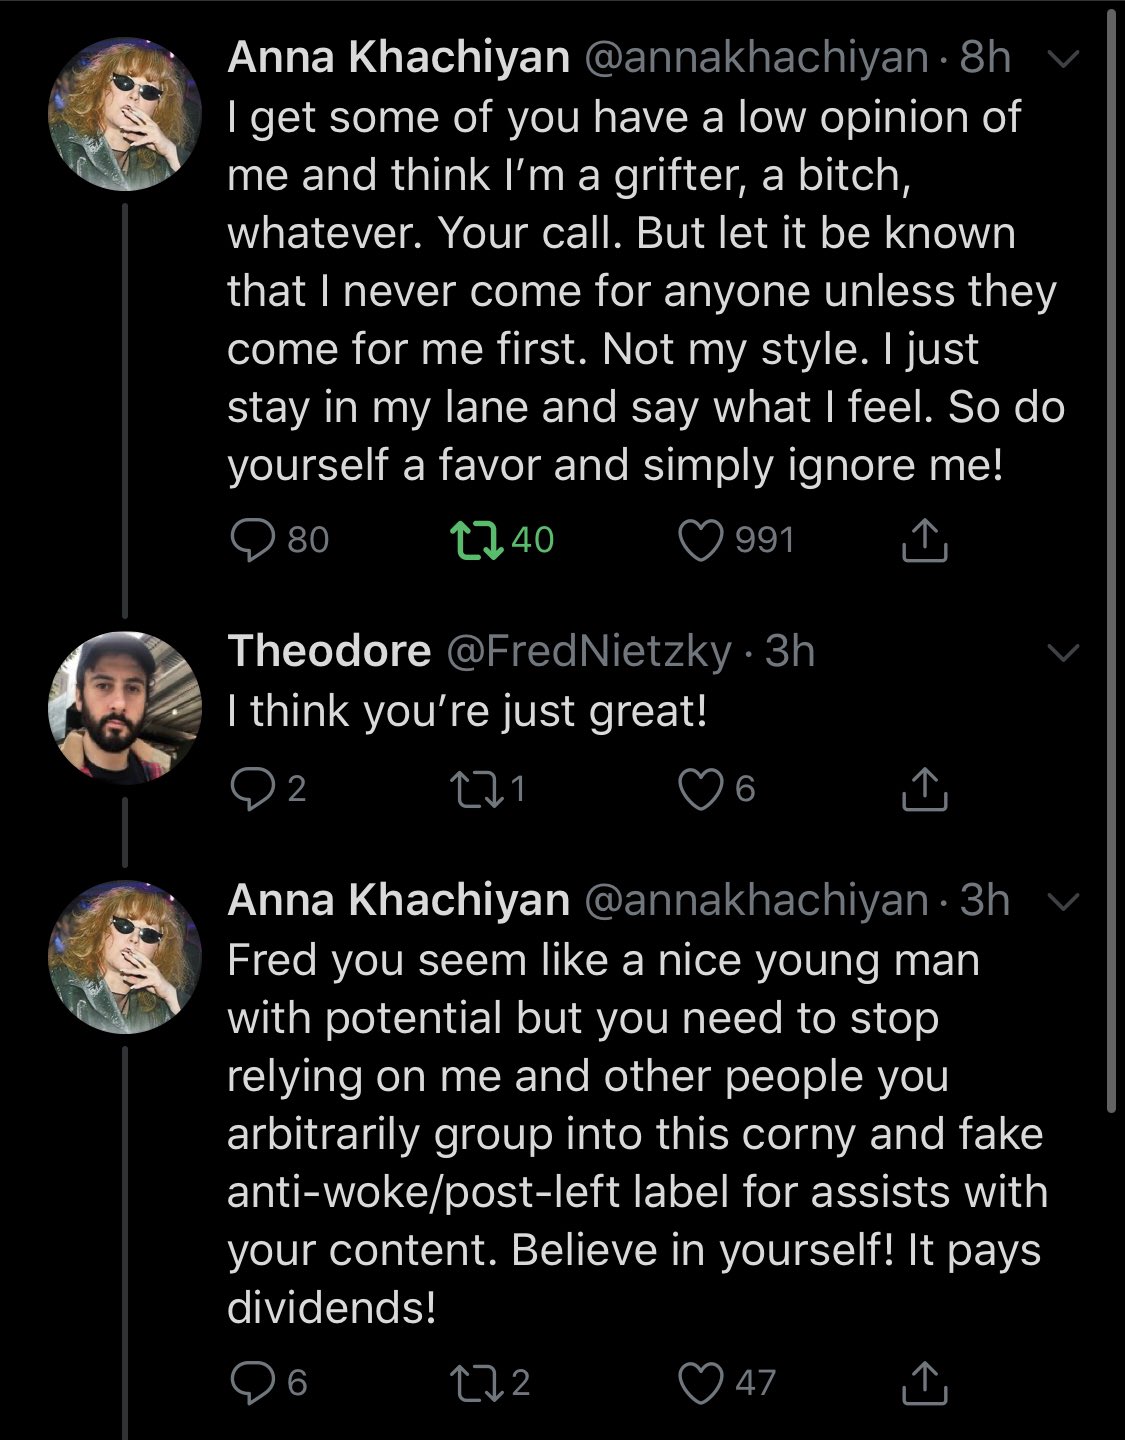Like Theodore's tweet with 6 likes
Image resolution: width=1125 pixels, height=1440 pixels.
click(x=700, y=790)
